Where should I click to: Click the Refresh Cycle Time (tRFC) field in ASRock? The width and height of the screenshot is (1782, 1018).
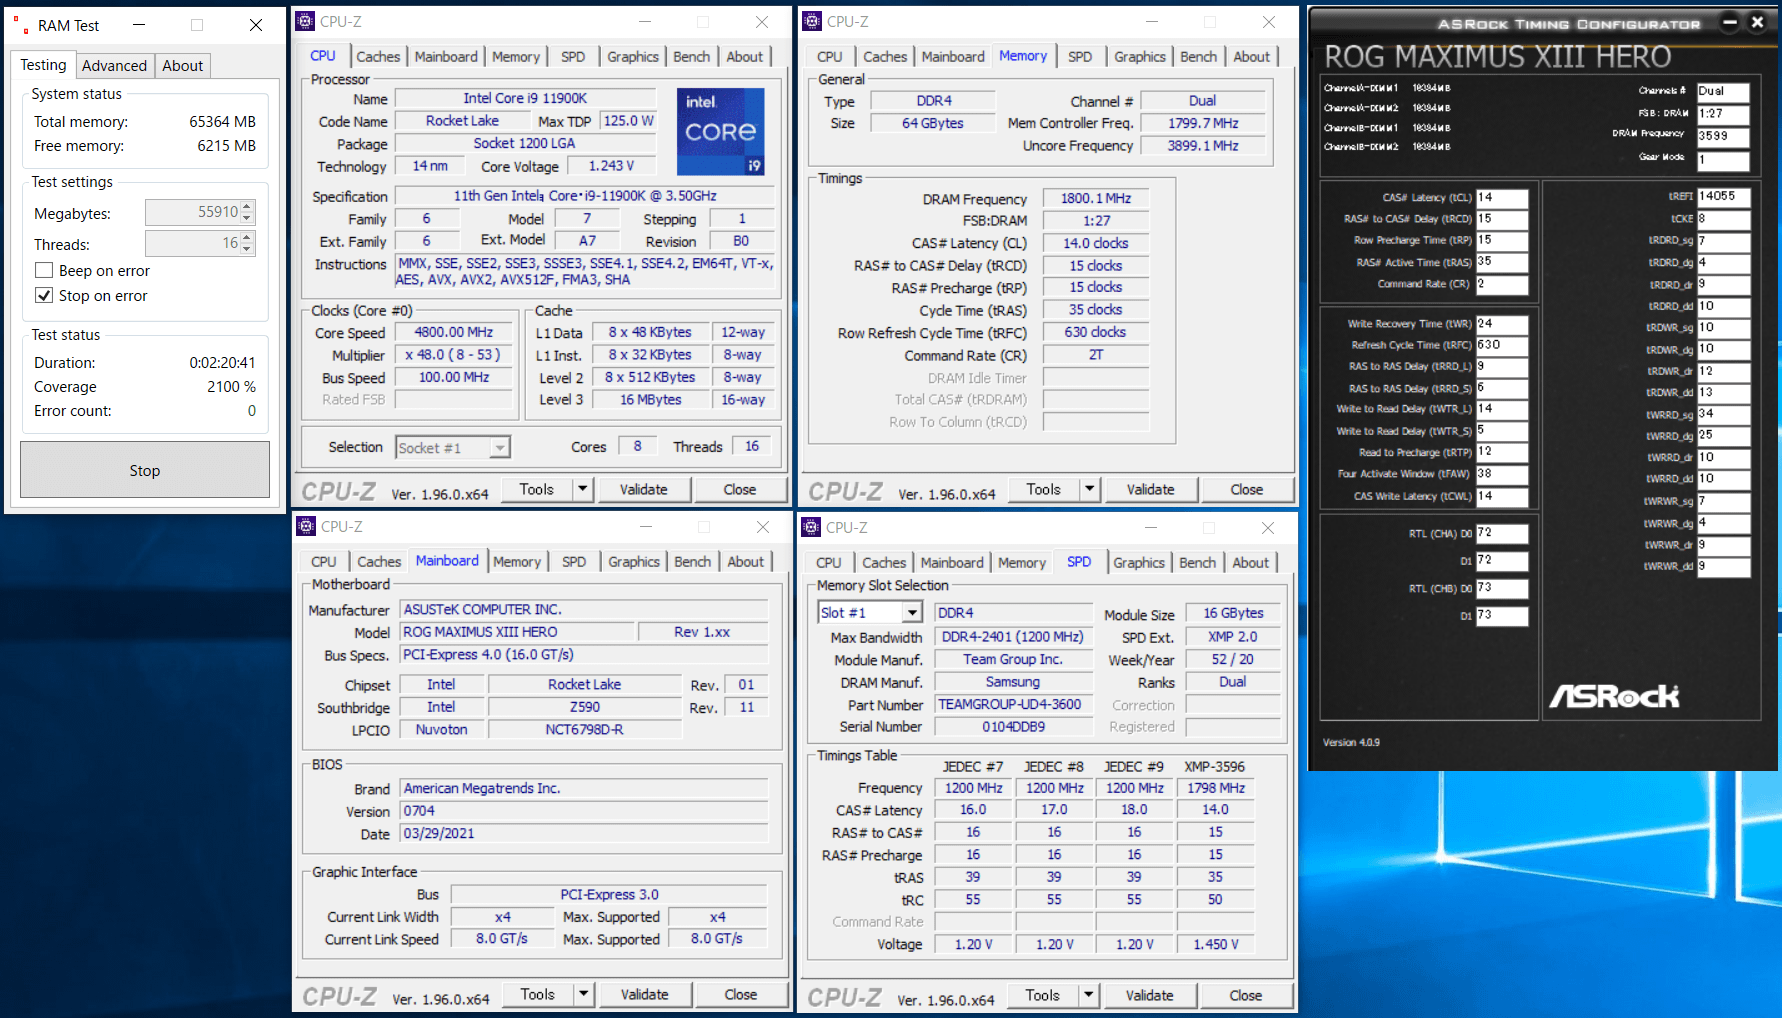tap(1502, 345)
